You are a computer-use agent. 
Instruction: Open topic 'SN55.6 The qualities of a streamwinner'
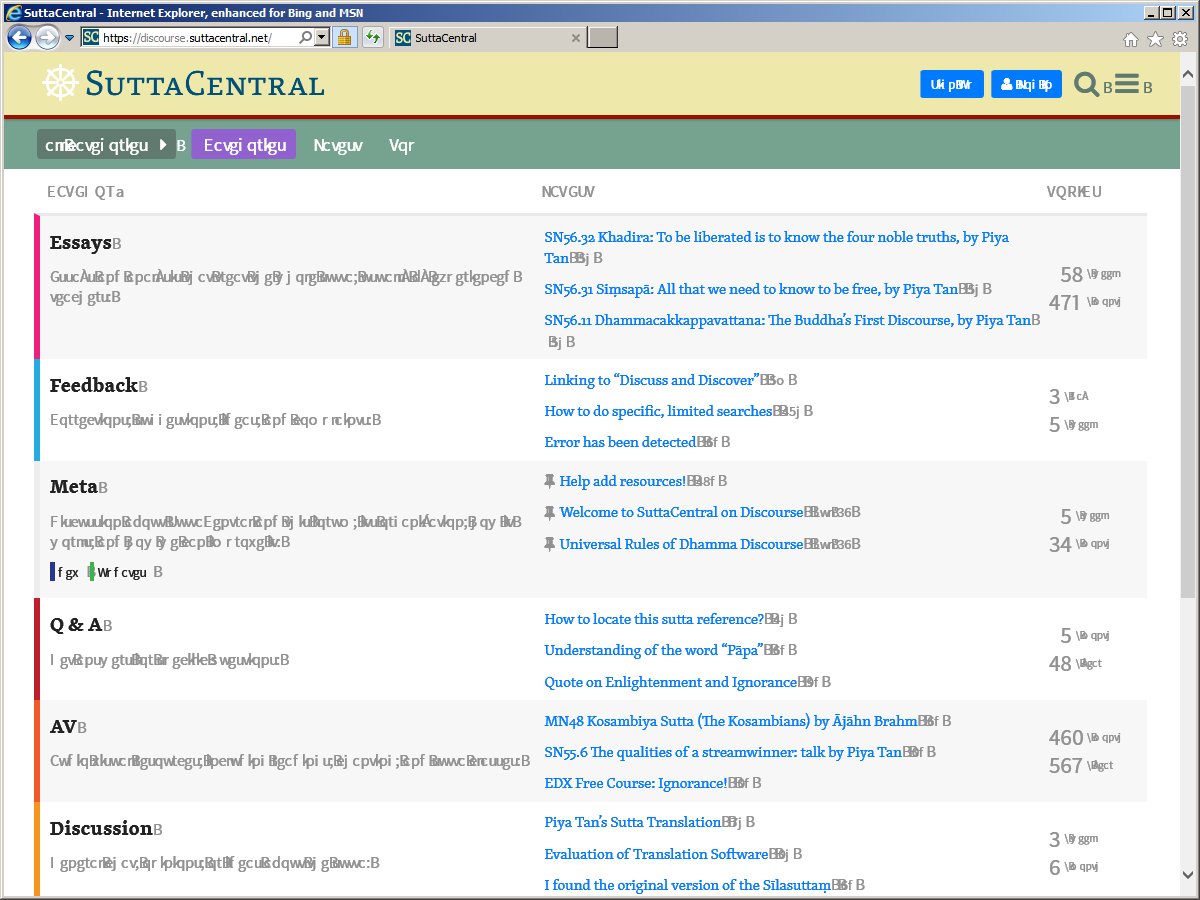tap(723, 752)
